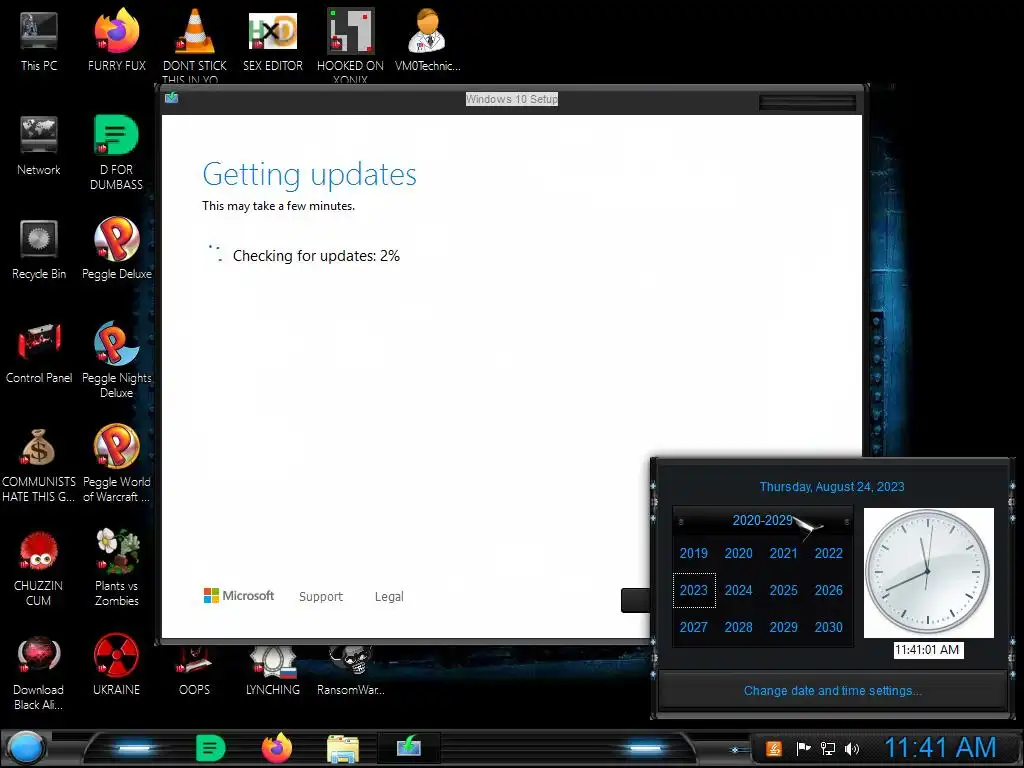Image resolution: width=1024 pixels, height=768 pixels.
Task: Click the orange system tray icon
Action: click(x=773, y=748)
